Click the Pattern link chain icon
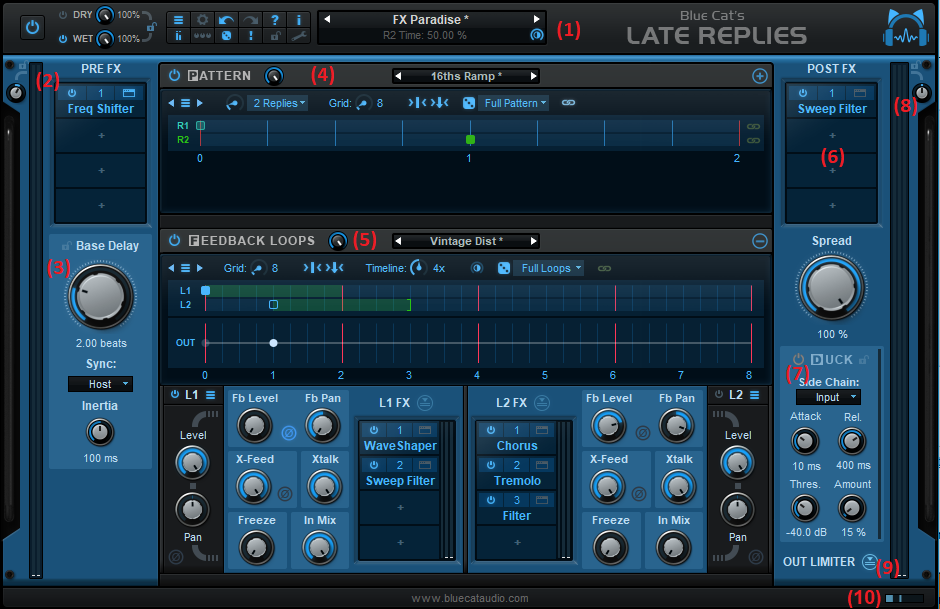Screen dimensions: 940x609 [x=568, y=103]
